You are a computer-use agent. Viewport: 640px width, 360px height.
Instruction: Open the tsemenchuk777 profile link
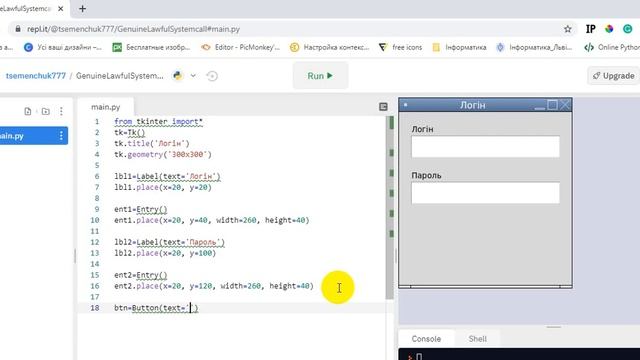[36, 76]
